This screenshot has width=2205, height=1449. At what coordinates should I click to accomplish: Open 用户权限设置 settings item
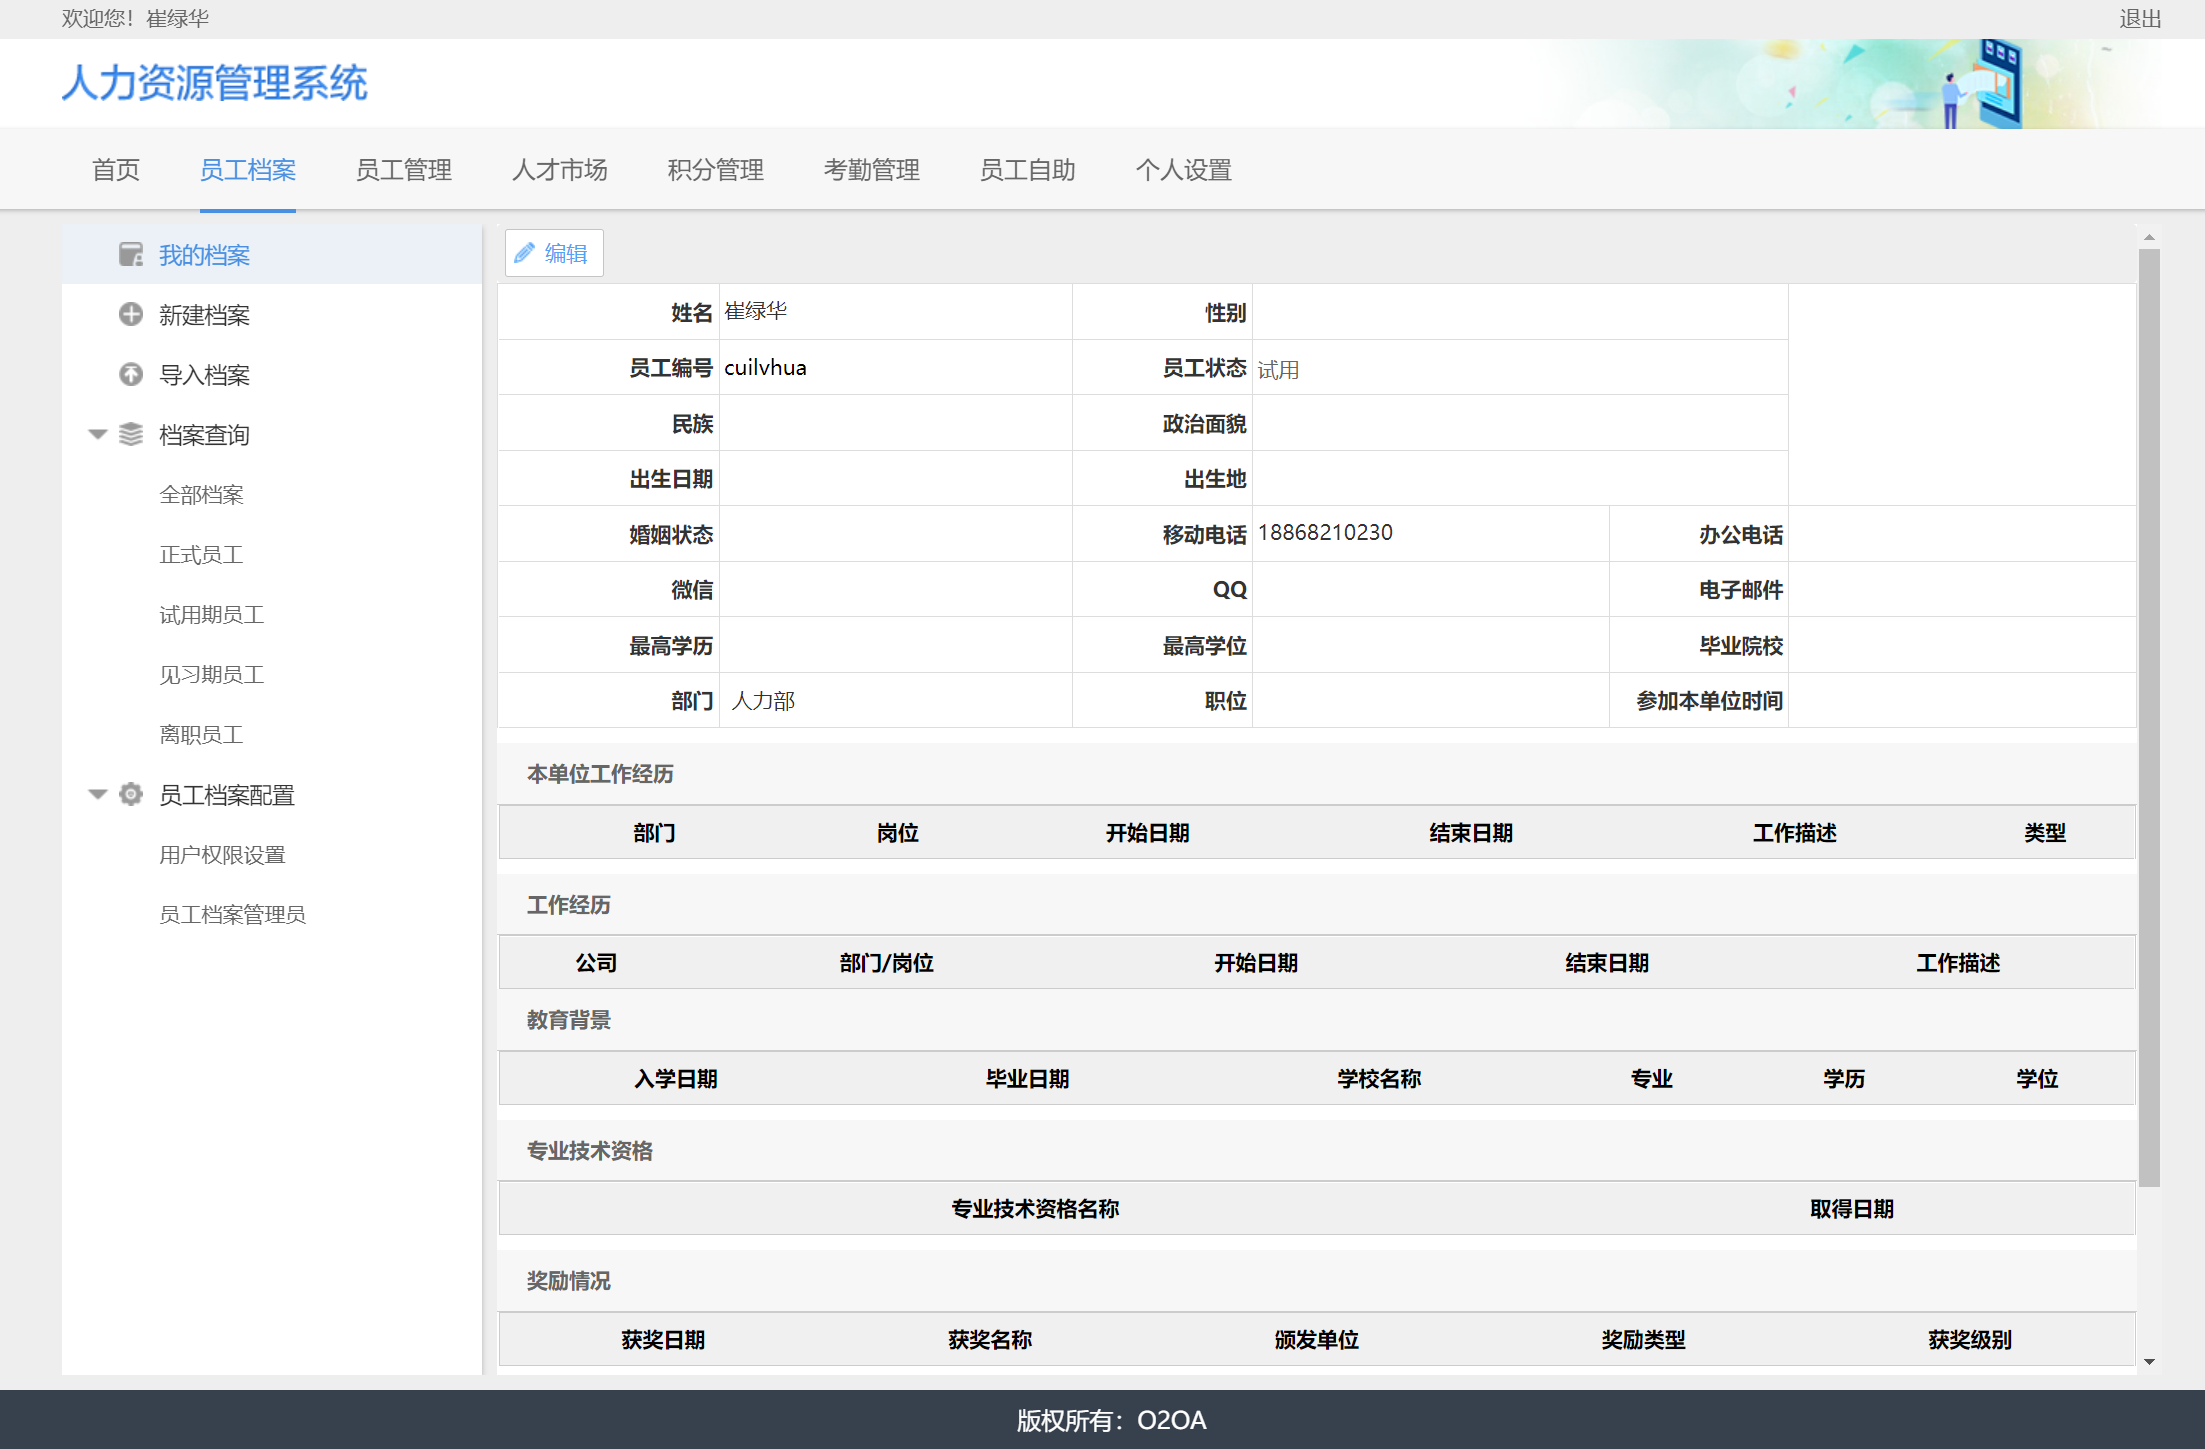pyautogui.click(x=222, y=854)
